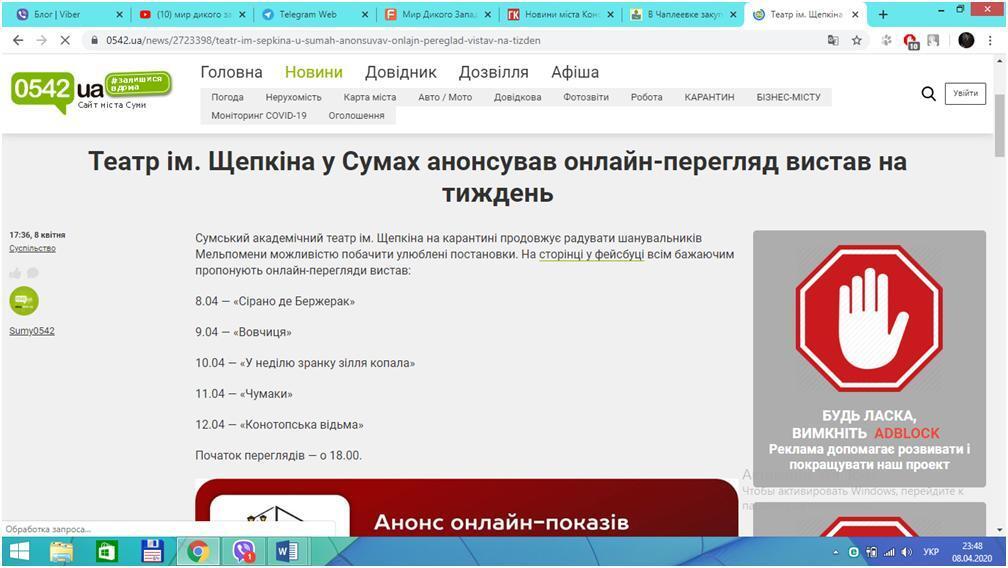
Task: Switch to the YouTube мир дикого tab
Action: [192, 14]
